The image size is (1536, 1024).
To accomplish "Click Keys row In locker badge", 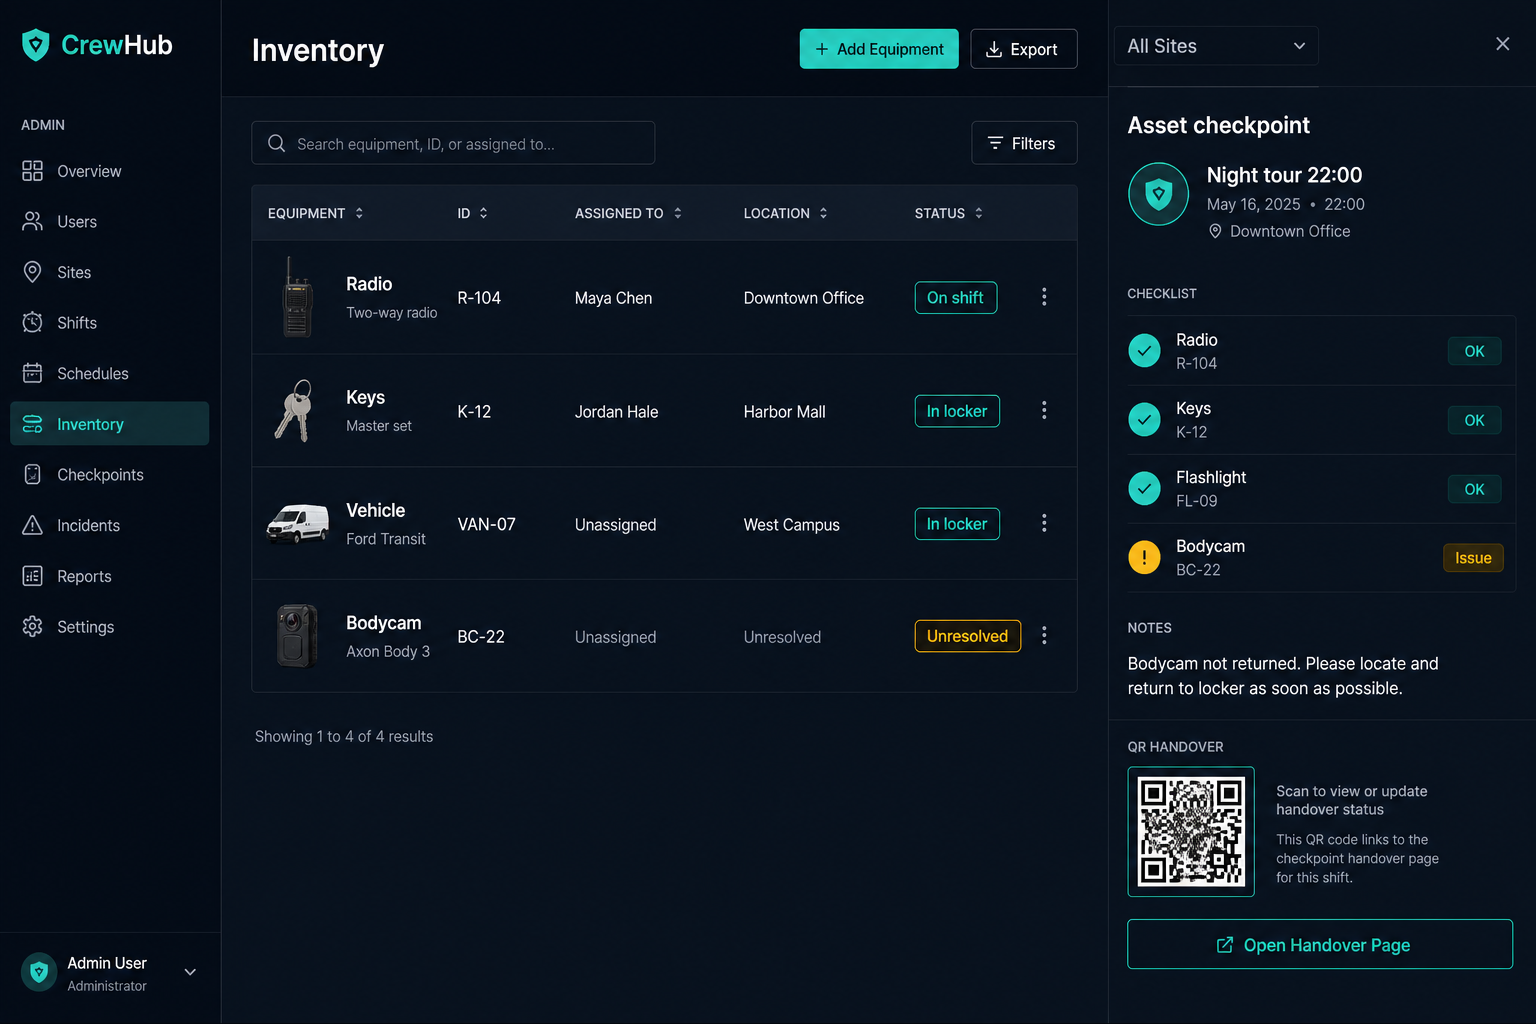I will [957, 411].
